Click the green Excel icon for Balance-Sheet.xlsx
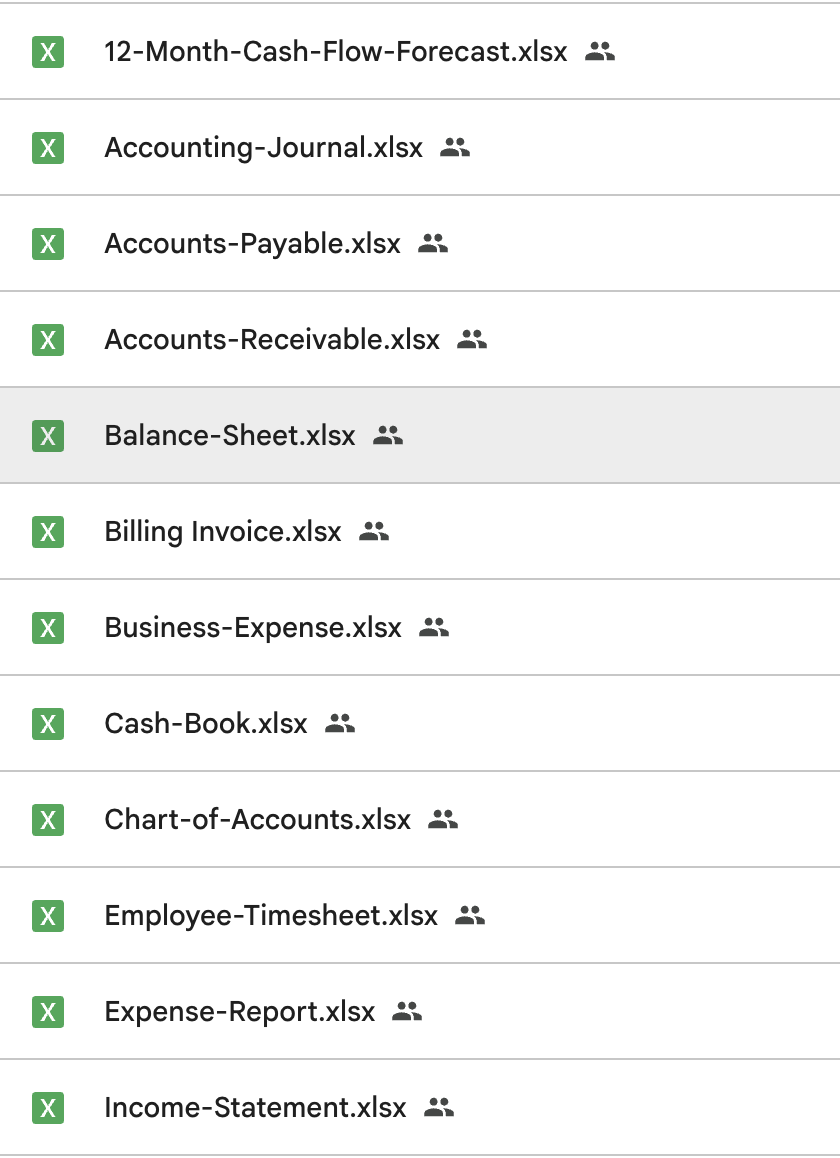 [x=47, y=436]
